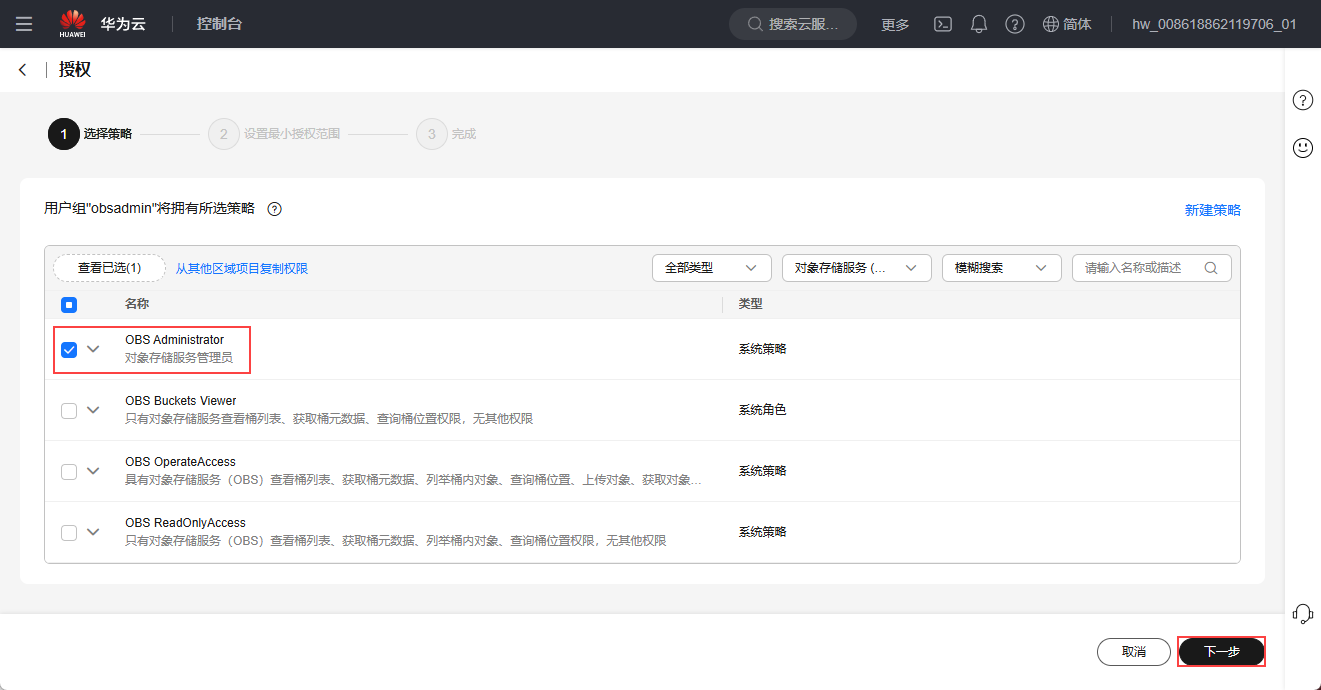Click 系统角色 type in Buckets Viewer row
The image size is (1321, 690).
click(762, 410)
